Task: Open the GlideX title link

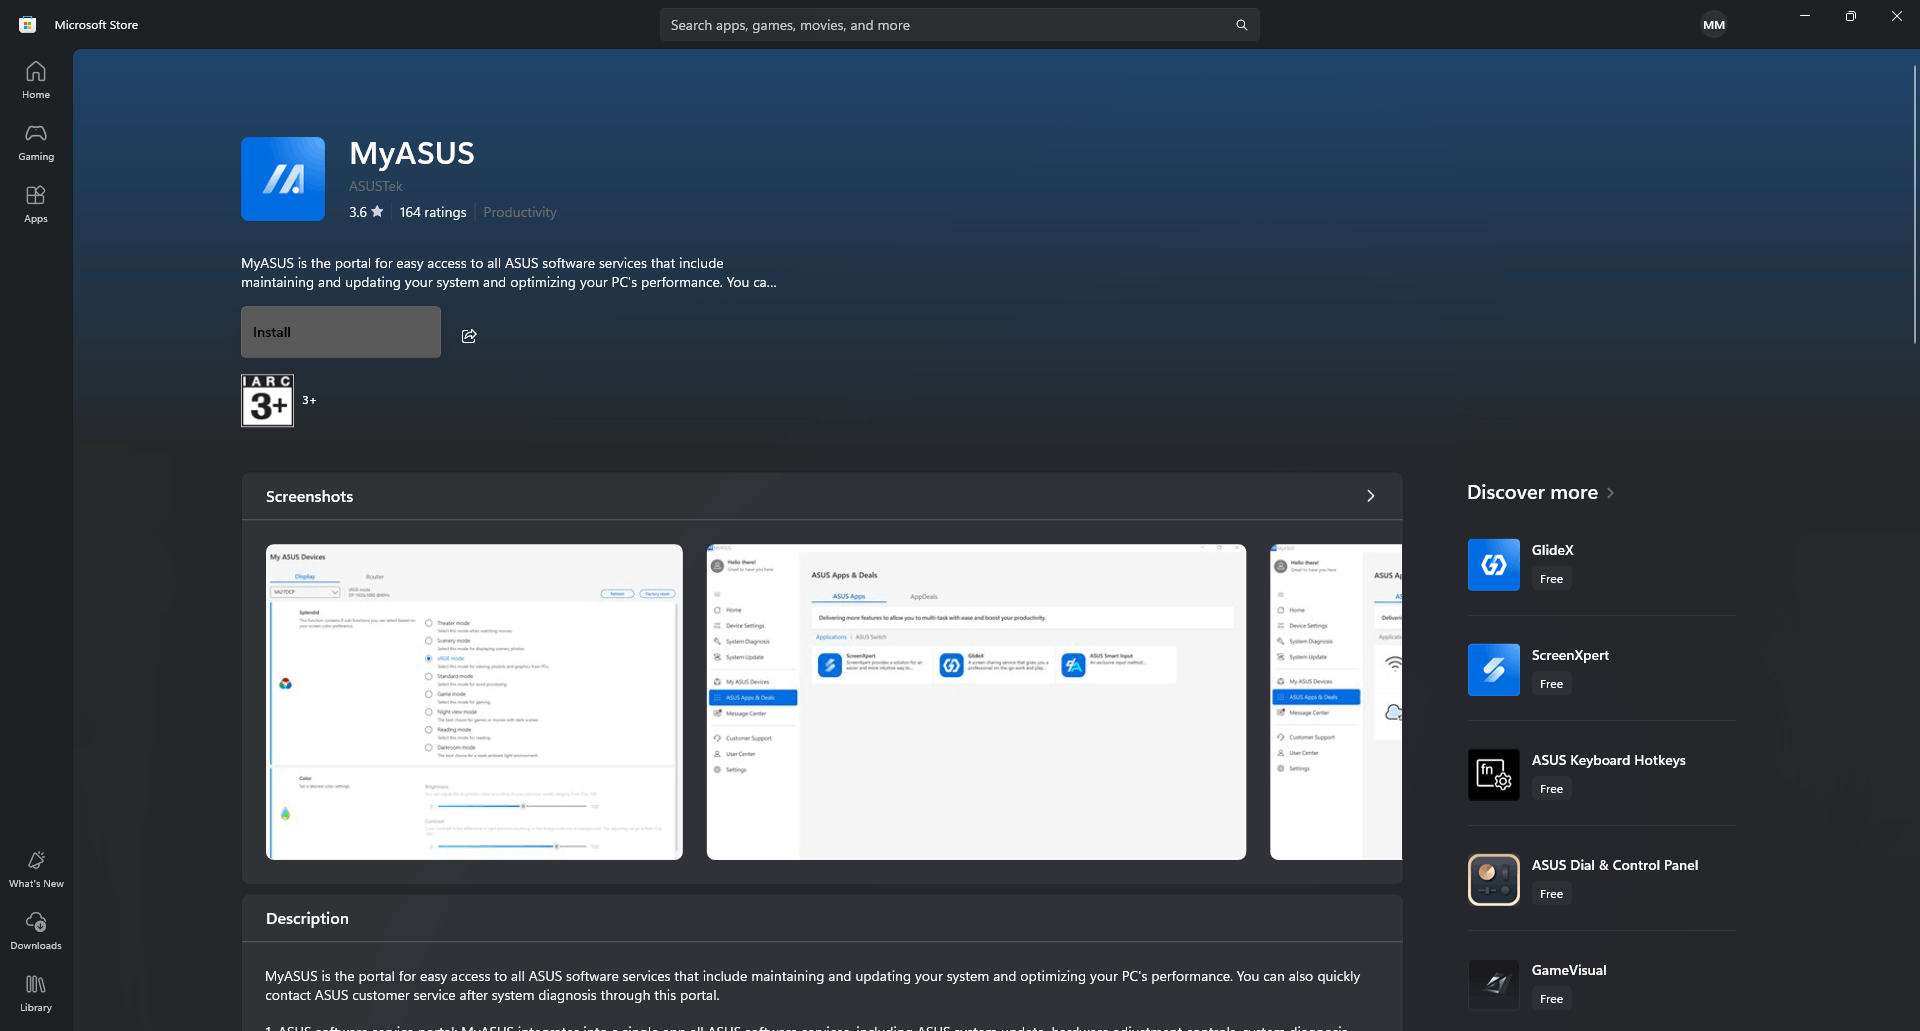Action: [x=1553, y=550]
